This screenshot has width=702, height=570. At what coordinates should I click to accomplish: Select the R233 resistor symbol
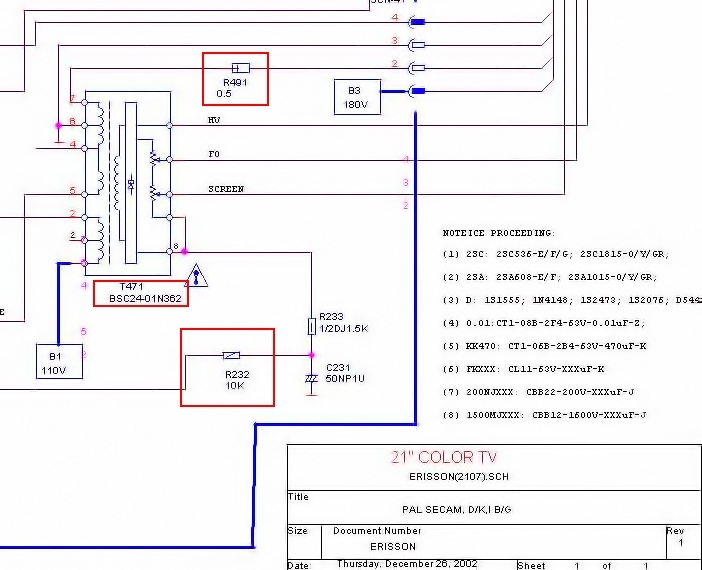(312, 325)
